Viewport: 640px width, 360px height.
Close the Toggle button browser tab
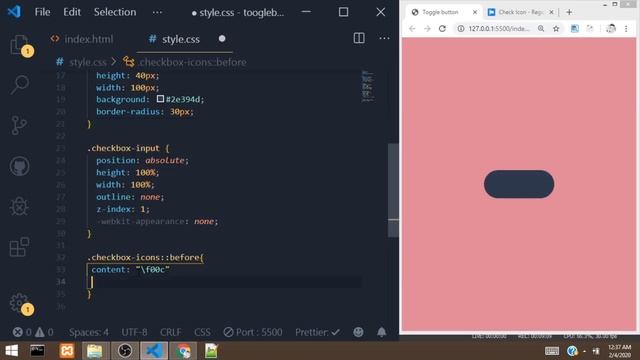(475, 12)
